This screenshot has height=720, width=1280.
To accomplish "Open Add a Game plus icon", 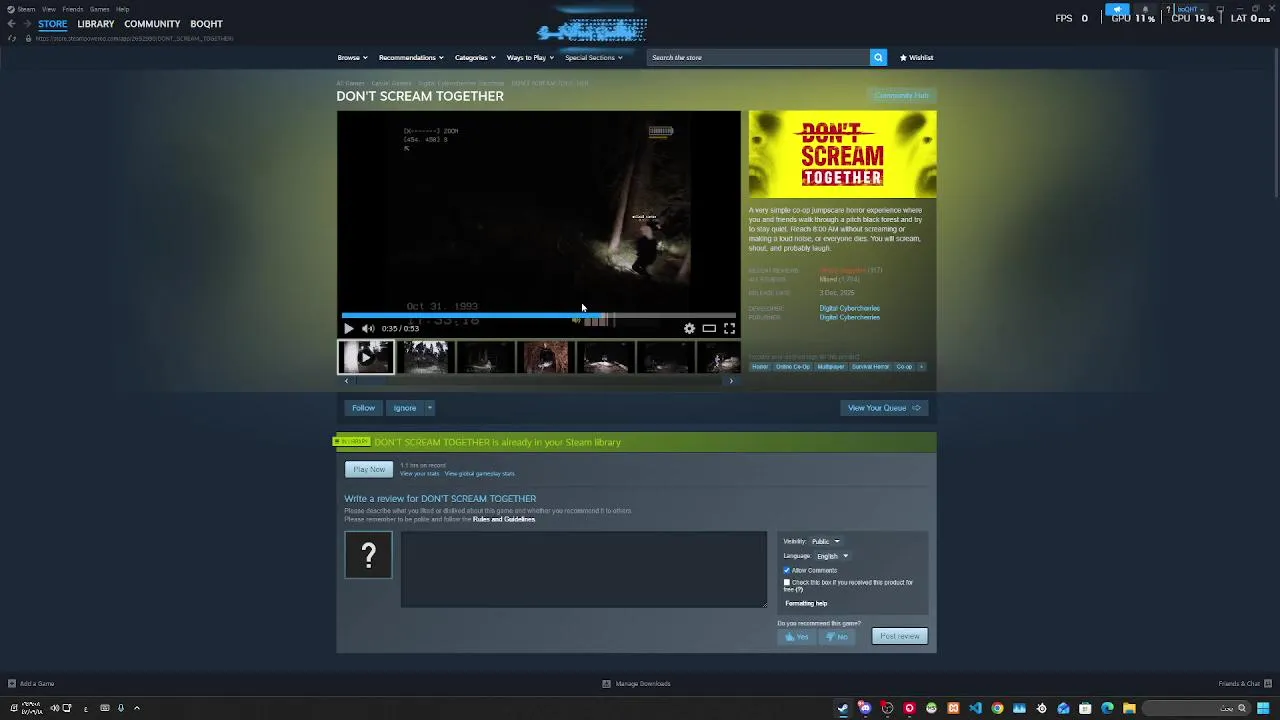I will coord(11,684).
